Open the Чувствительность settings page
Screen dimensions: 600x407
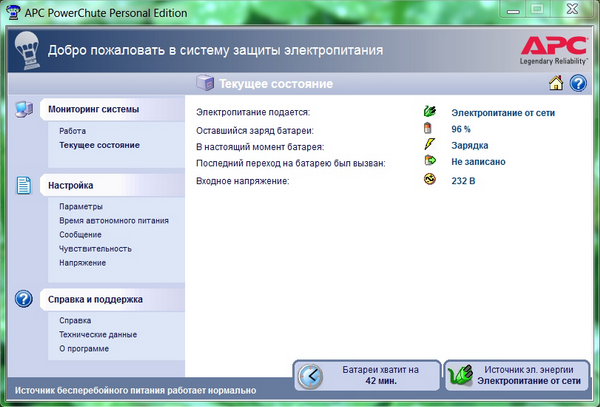(95, 249)
